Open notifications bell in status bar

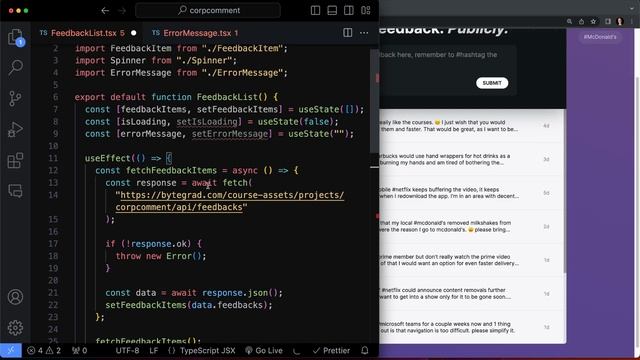pos(364,350)
